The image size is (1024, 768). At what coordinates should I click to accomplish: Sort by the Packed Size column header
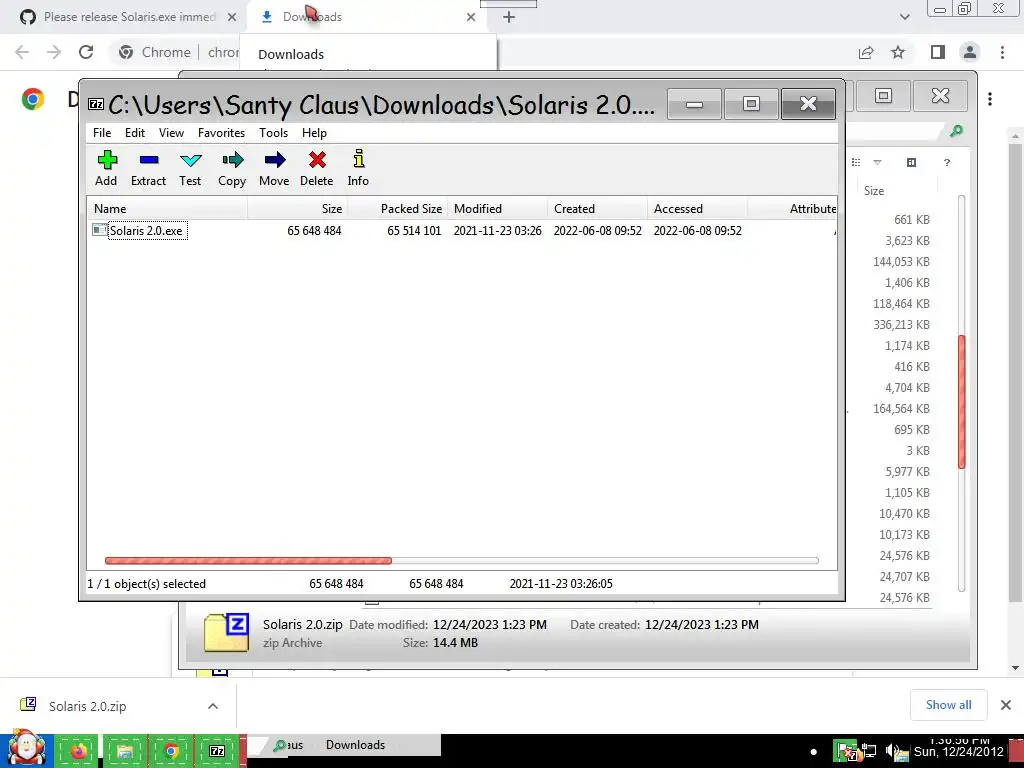(398, 209)
